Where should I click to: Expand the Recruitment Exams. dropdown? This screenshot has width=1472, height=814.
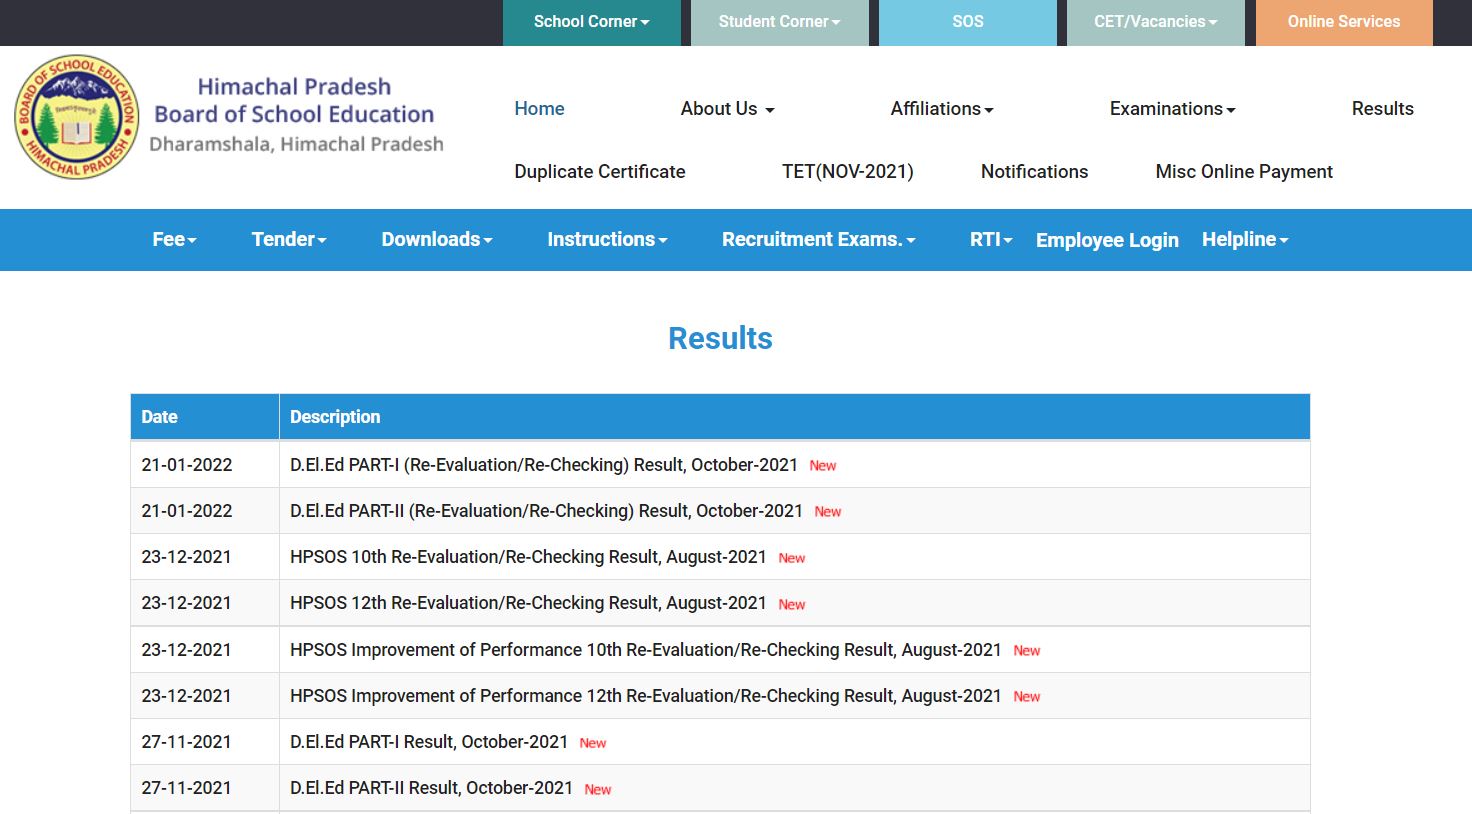click(x=819, y=240)
